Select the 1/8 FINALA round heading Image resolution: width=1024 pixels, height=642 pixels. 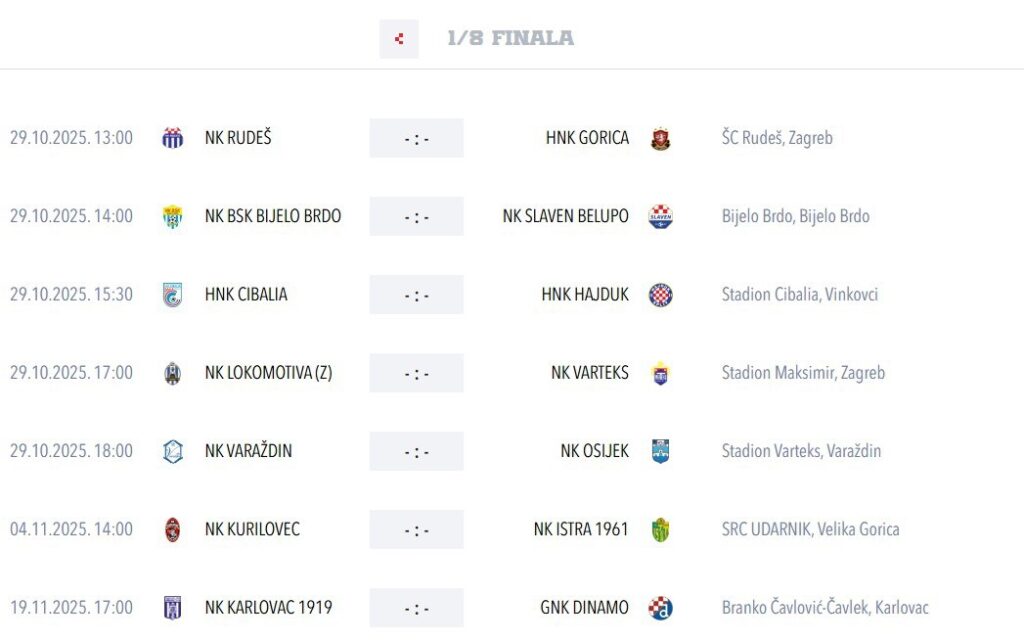pyautogui.click(x=510, y=39)
